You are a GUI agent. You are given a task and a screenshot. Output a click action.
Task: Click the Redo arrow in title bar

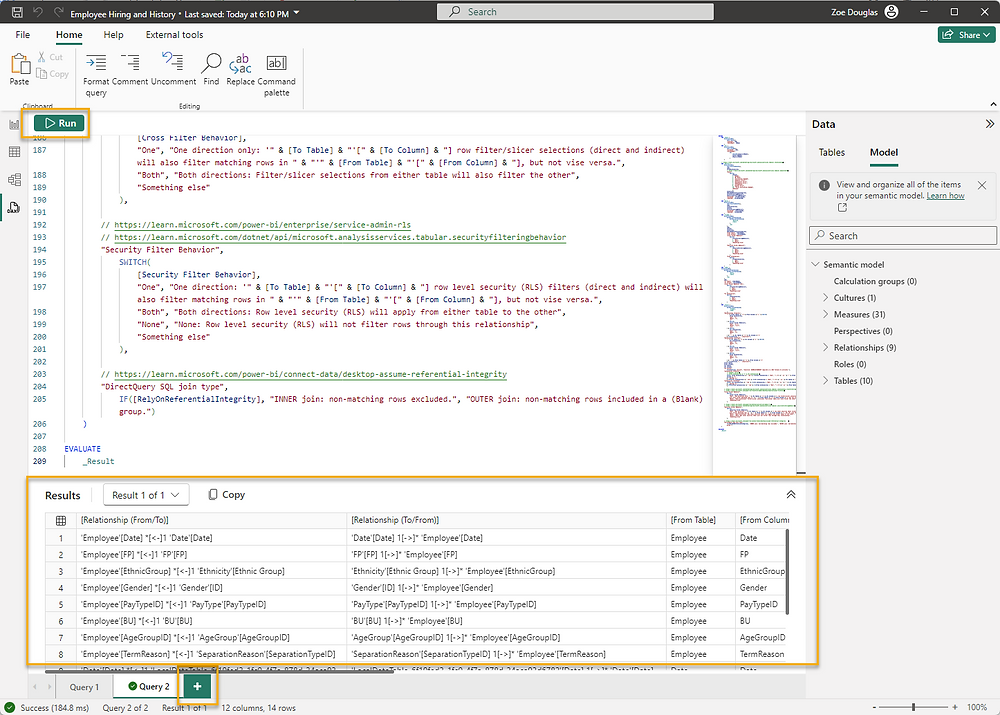tap(58, 12)
